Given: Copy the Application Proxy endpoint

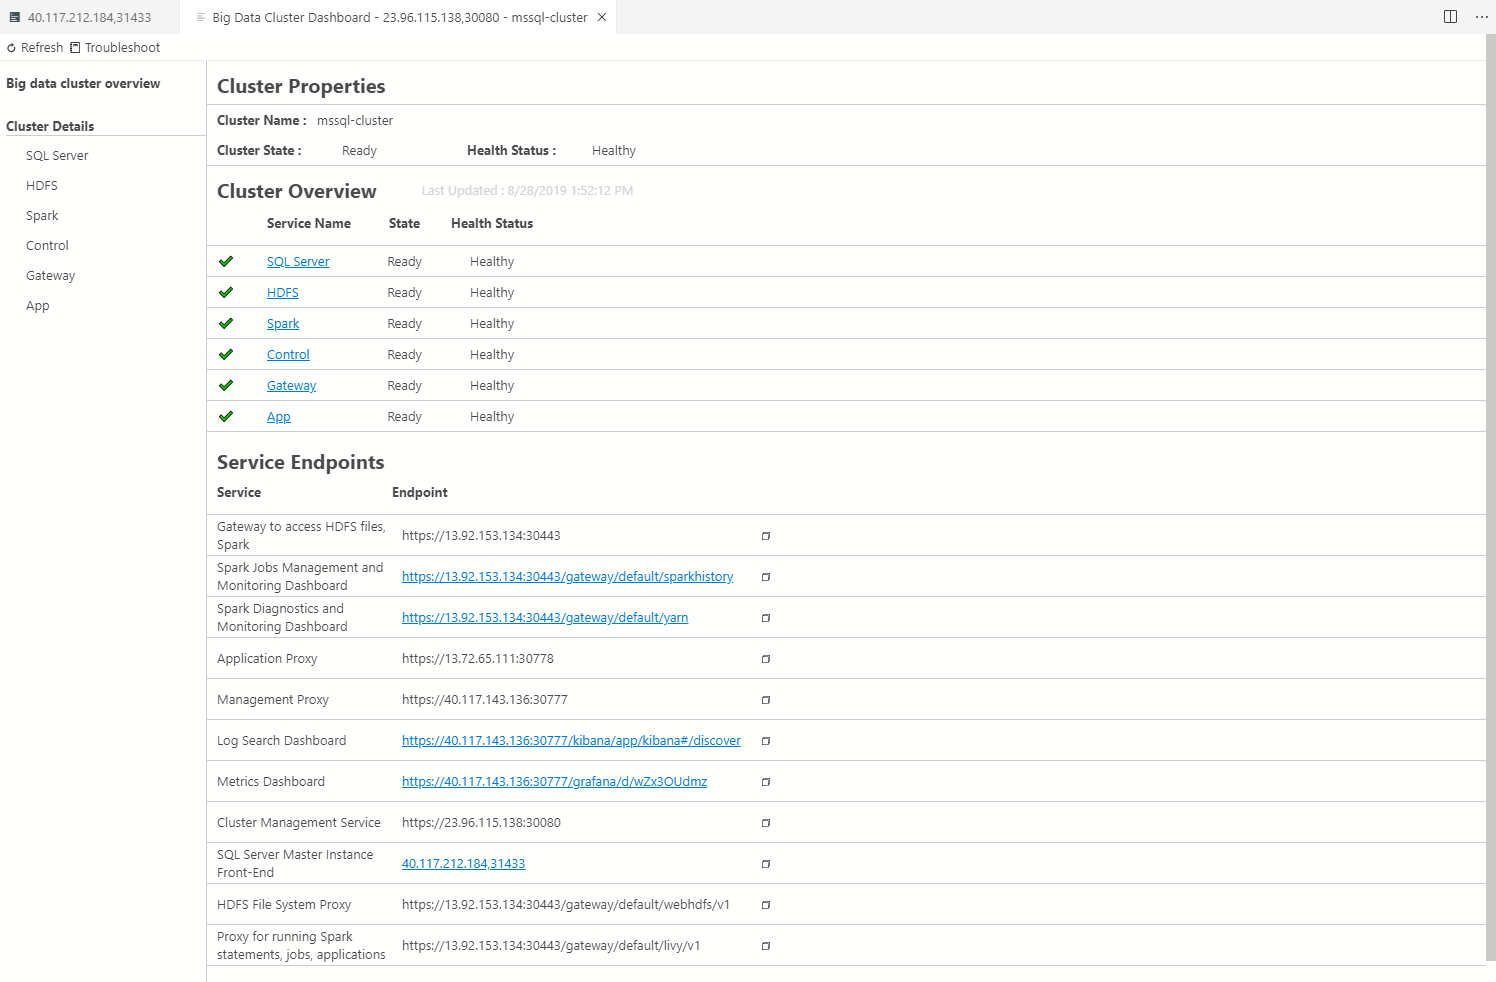Looking at the screenshot, I should point(766,659).
